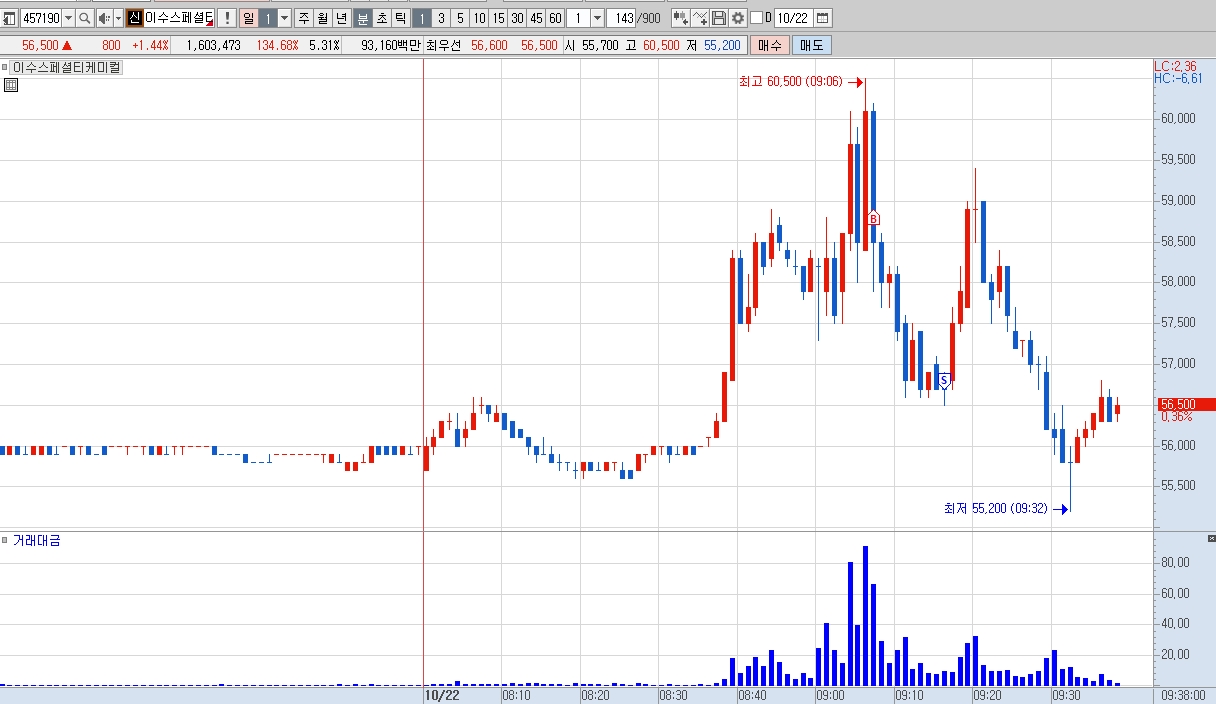Click the 매수 buy button
This screenshot has width=1216, height=704.
coord(770,45)
